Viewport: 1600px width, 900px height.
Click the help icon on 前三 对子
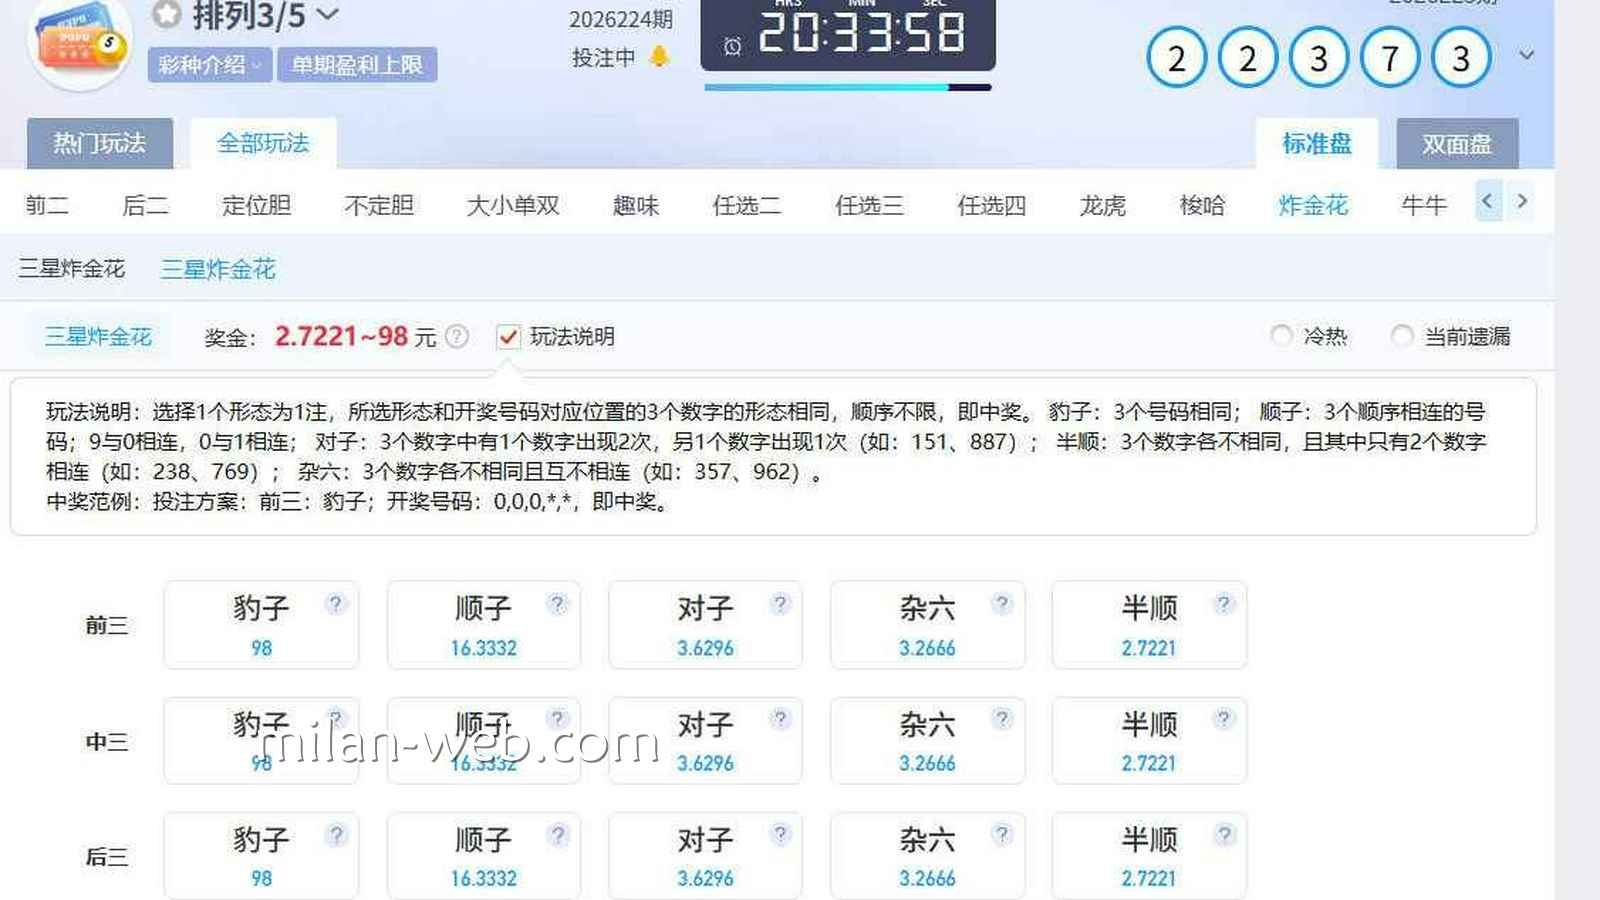coord(781,603)
